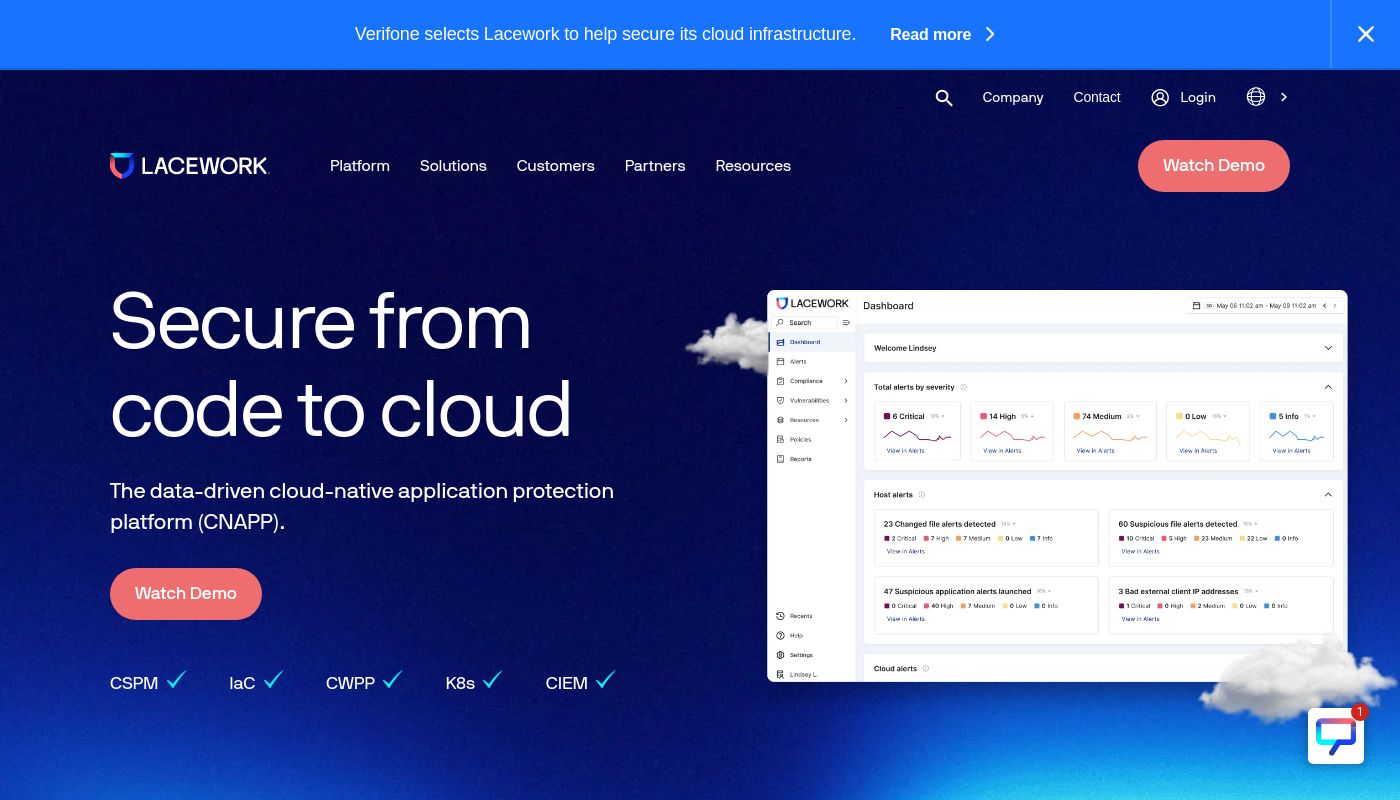Click the Lacework logo inside dashboard preview
Image resolution: width=1400 pixels, height=800 pixels.
(x=813, y=303)
